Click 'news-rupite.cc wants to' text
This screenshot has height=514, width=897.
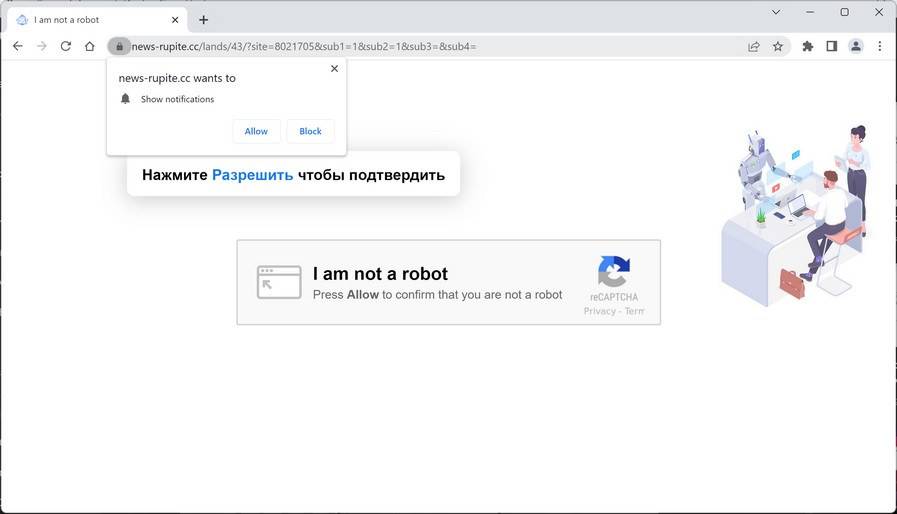[177, 78]
